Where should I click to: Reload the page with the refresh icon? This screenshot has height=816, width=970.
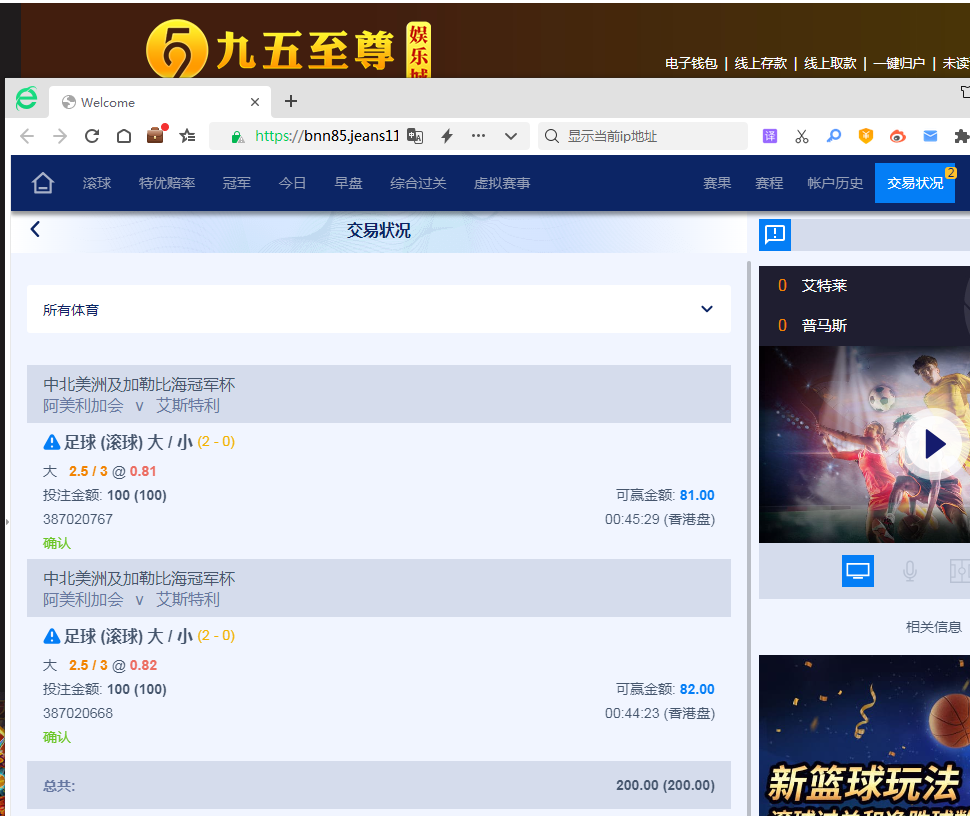(92, 136)
